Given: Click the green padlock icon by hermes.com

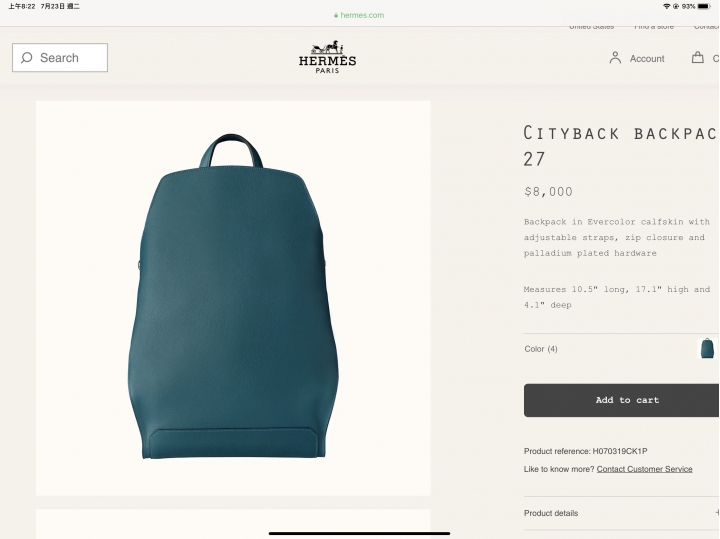Looking at the screenshot, I should click(336, 15).
